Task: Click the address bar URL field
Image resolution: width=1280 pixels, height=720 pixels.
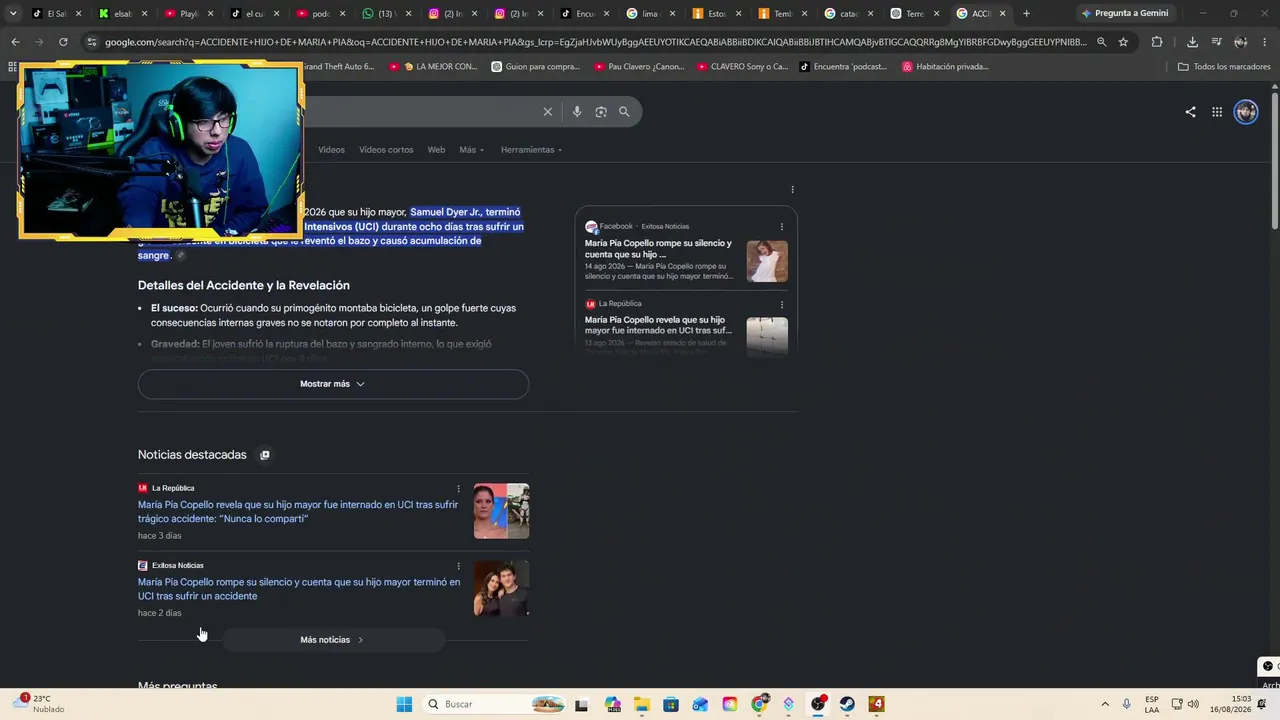Action: pyautogui.click(x=595, y=42)
